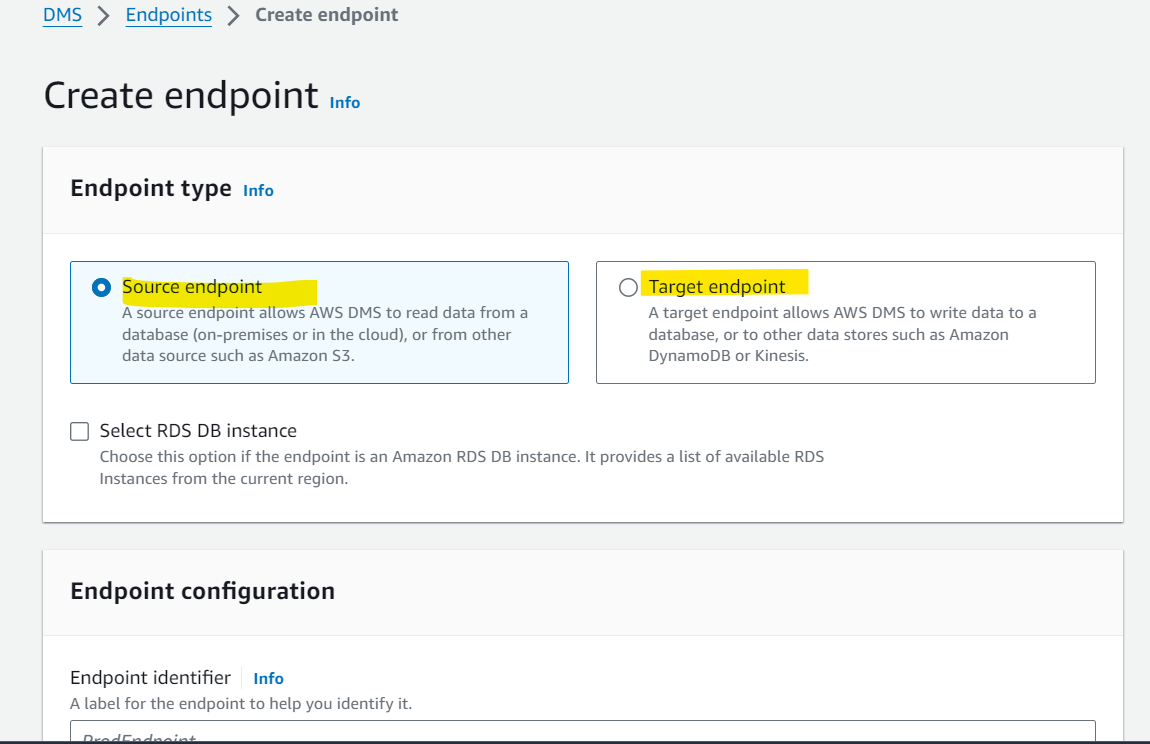This screenshot has width=1150, height=744.
Task: Click the highlighted Target endpoint label
Action: click(x=717, y=287)
